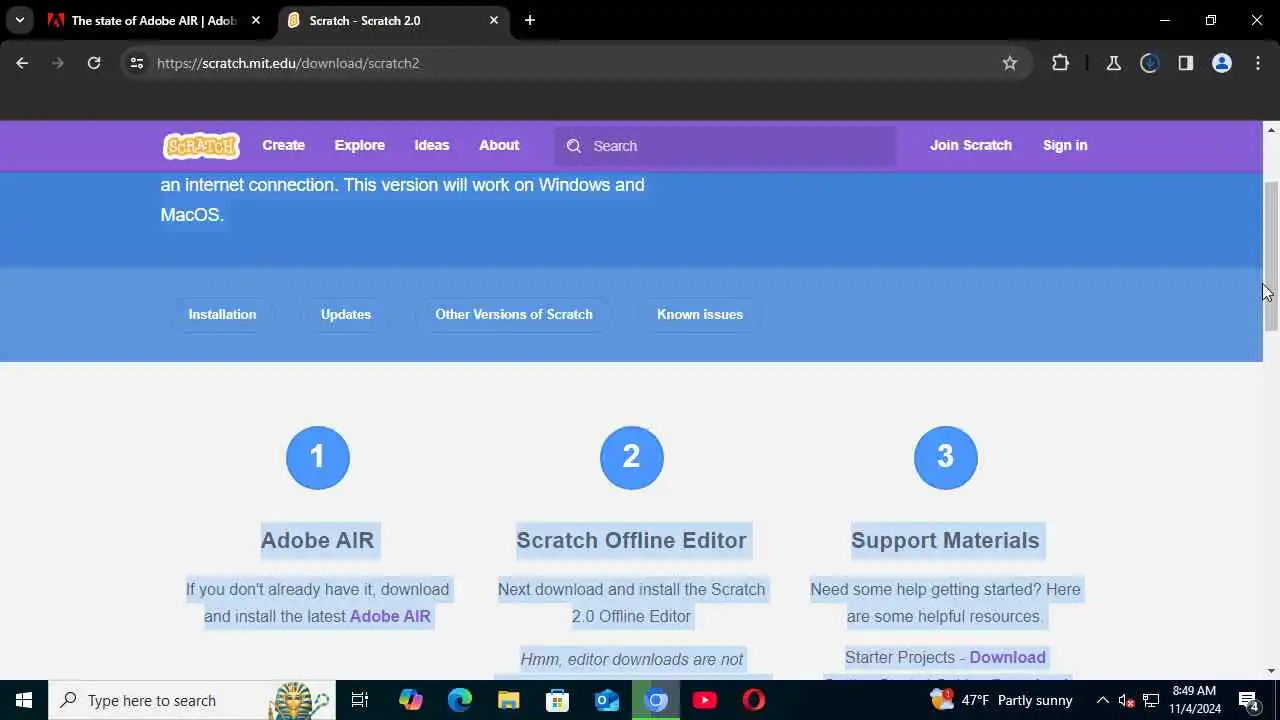Screen dimensions: 1280x720
Task: Open Opera browser on taskbar
Action: (754, 700)
